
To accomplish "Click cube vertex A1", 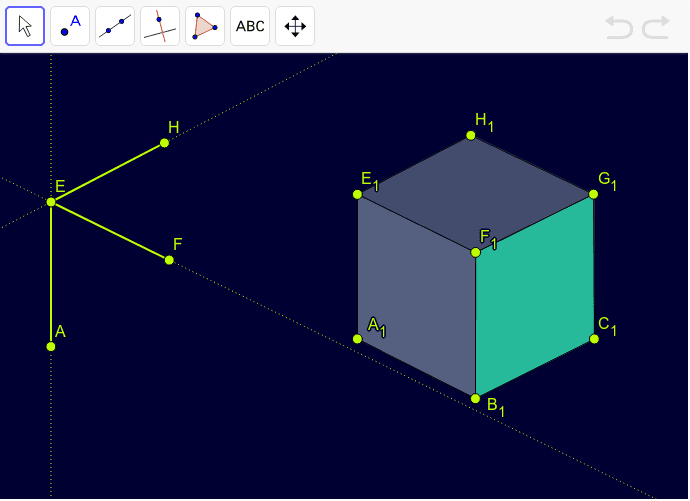I will [x=357, y=339].
